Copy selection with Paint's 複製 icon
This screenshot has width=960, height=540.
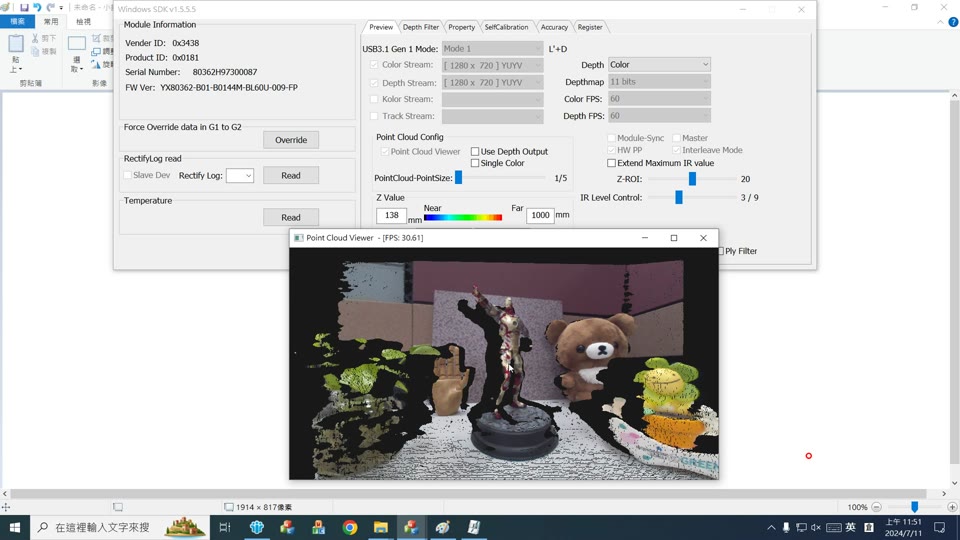(44, 51)
